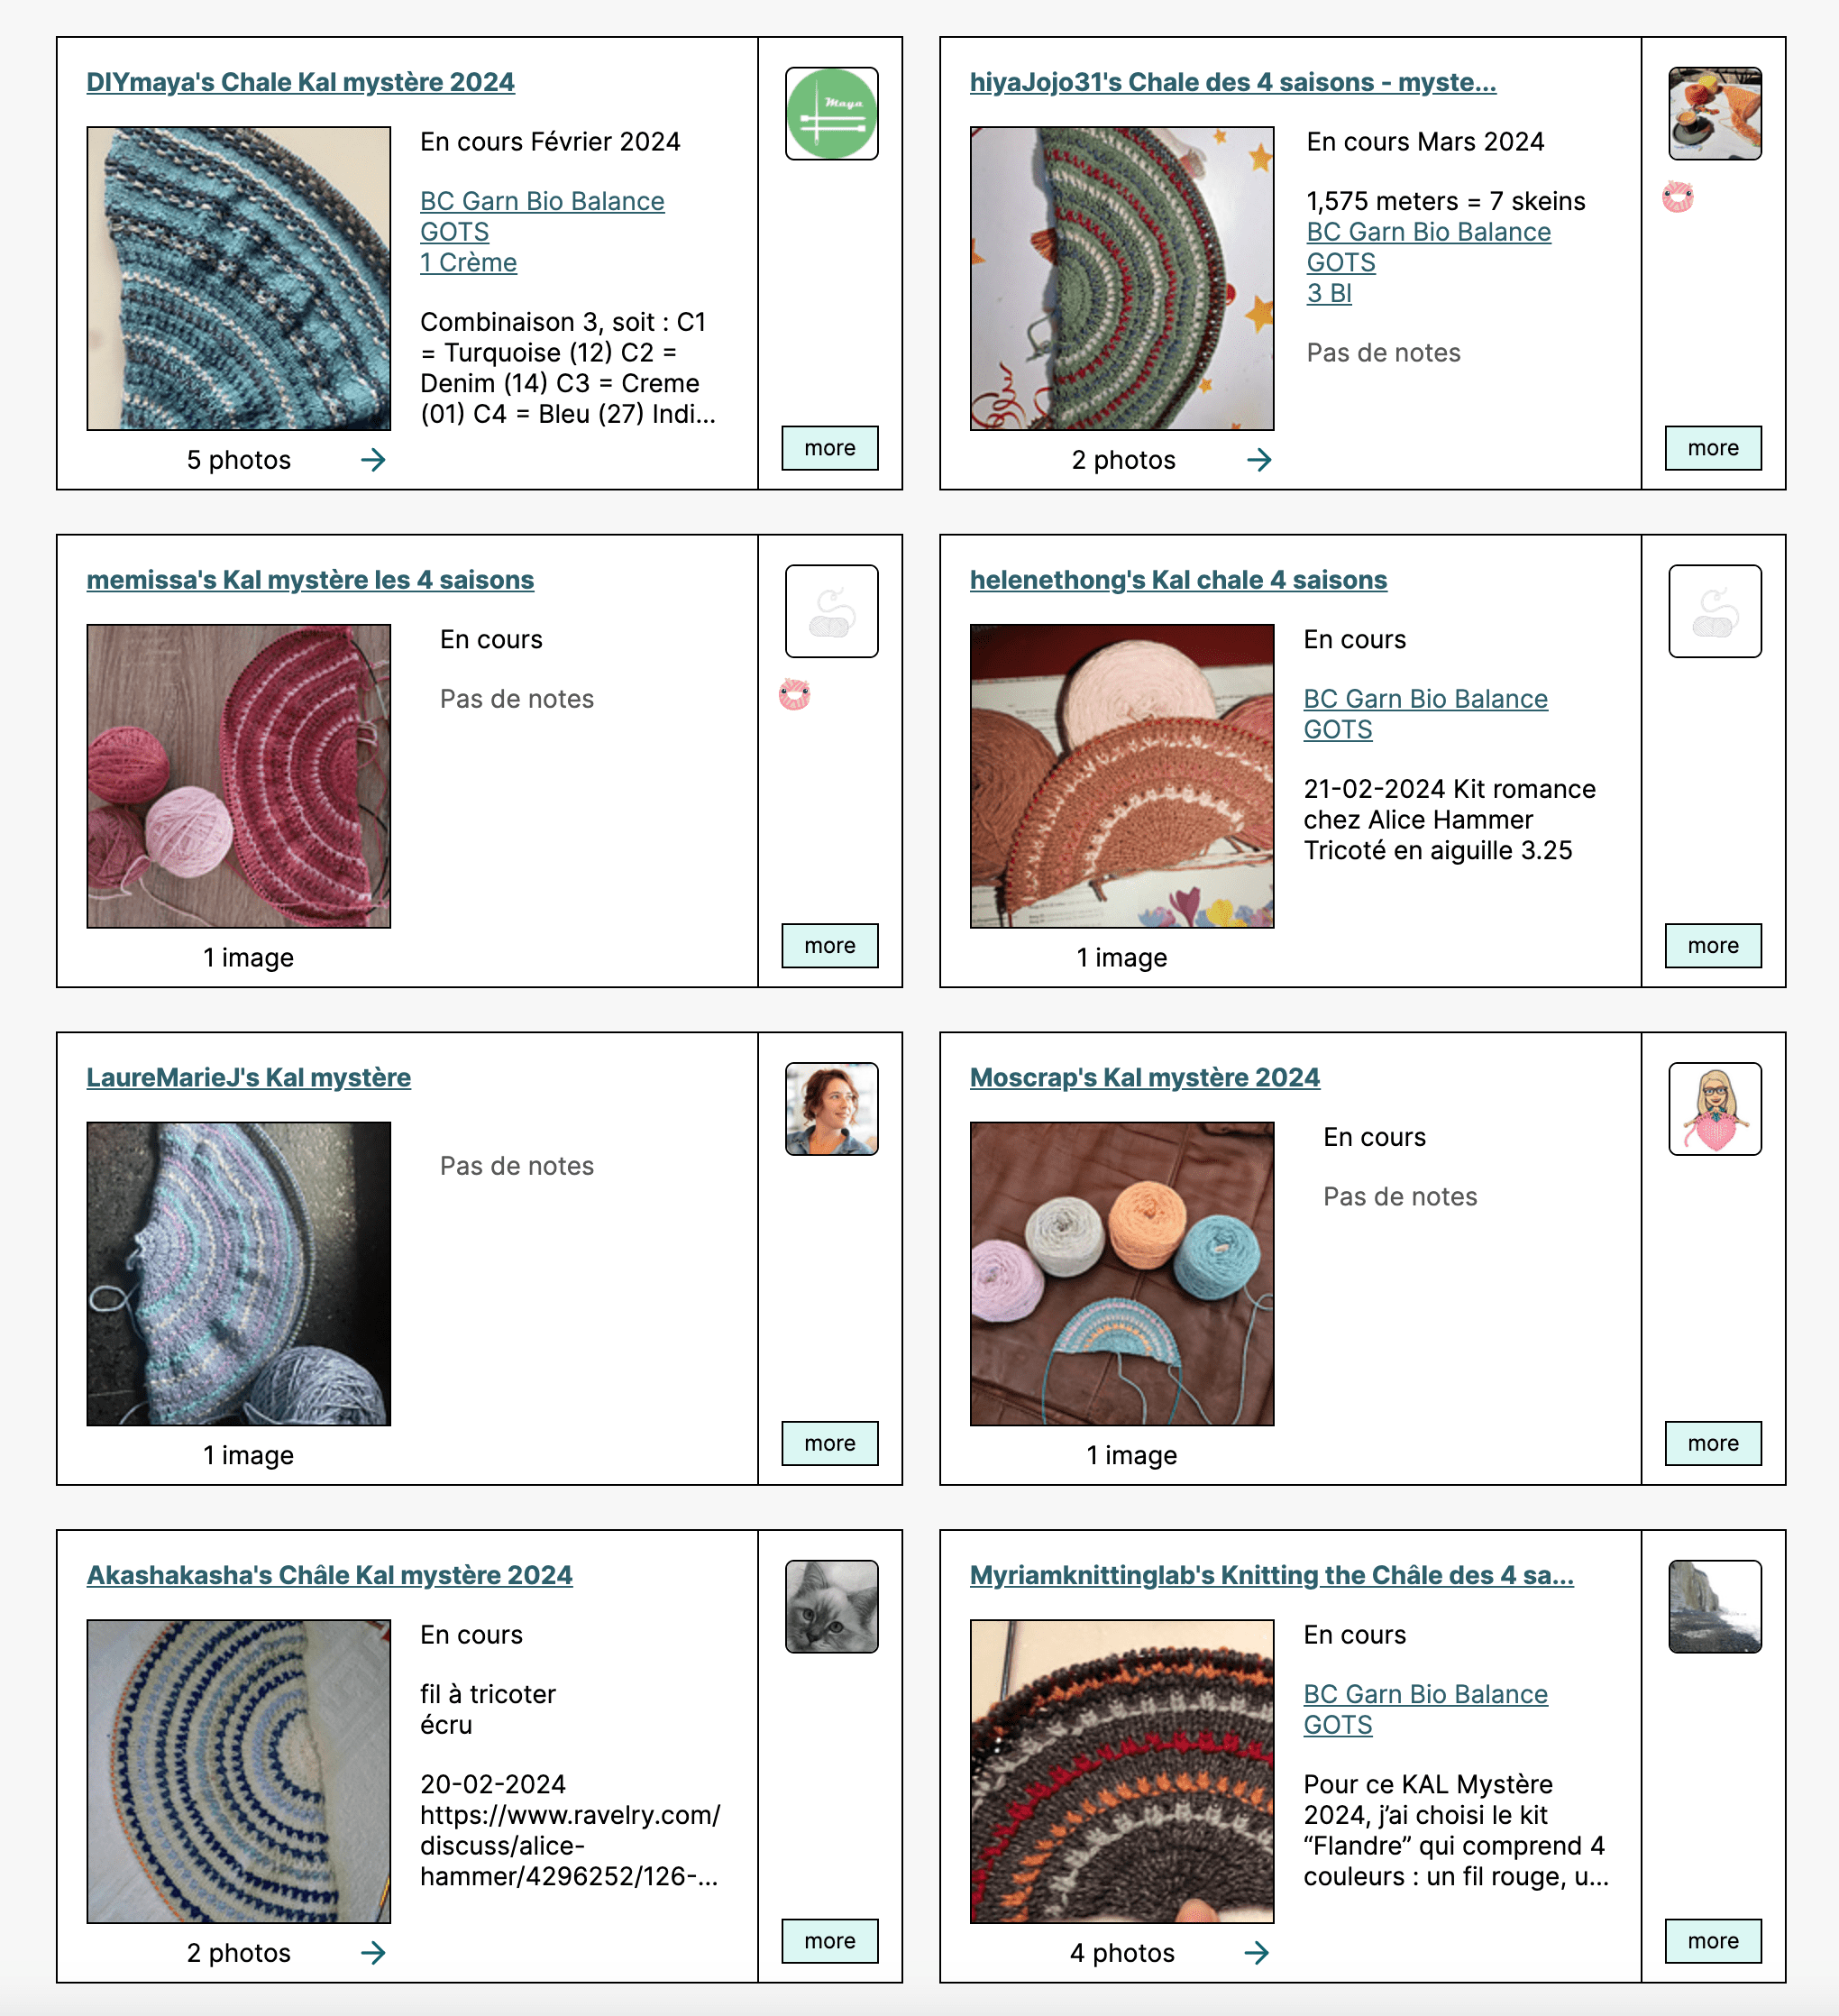Open LaureMarieJ's portrait avatar

click(831, 1108)
